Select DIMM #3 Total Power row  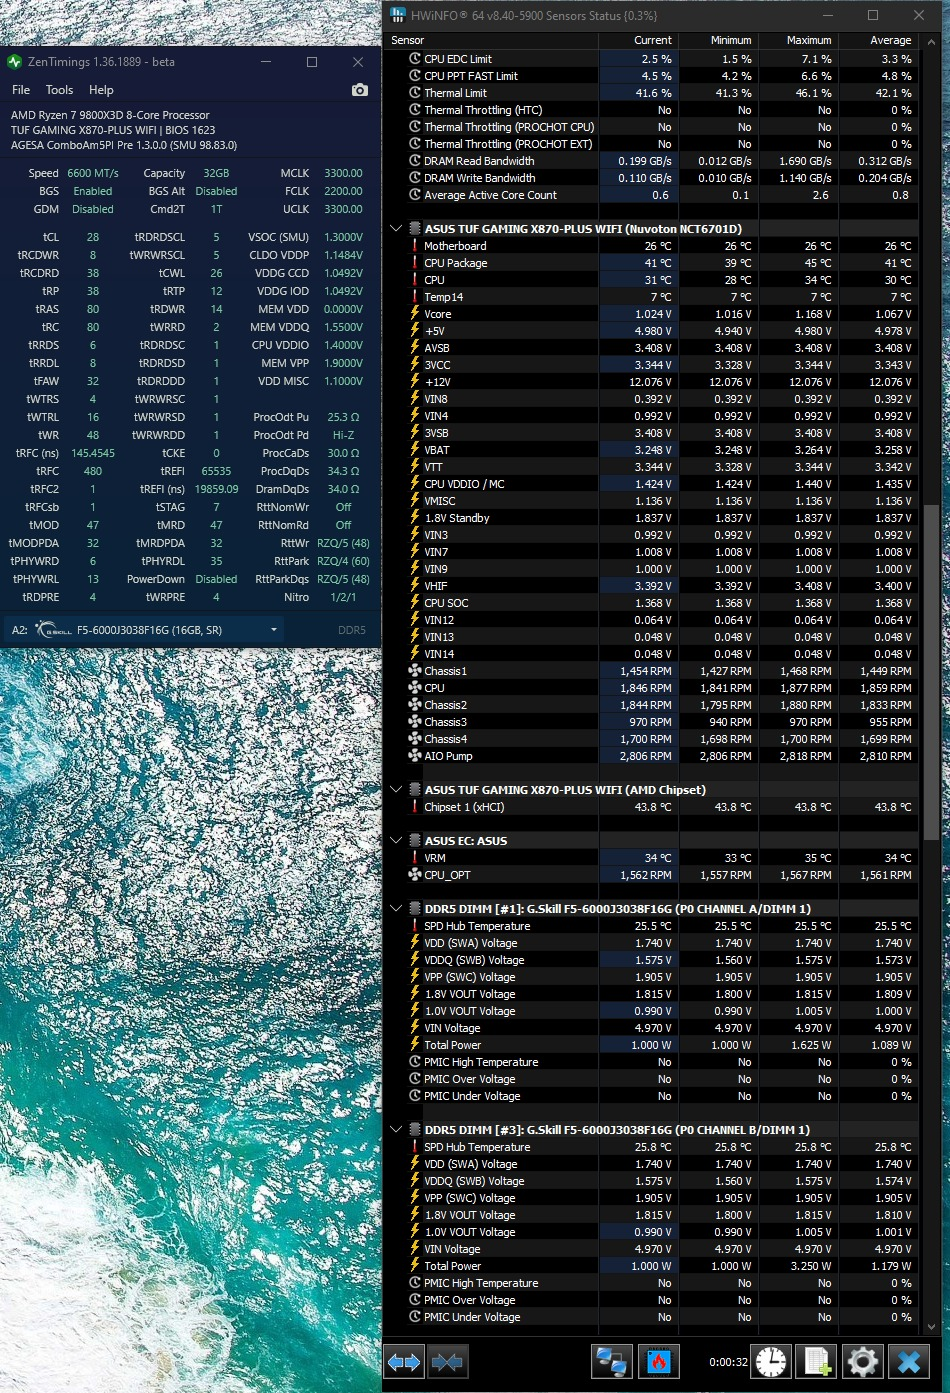pos(651,1266)
